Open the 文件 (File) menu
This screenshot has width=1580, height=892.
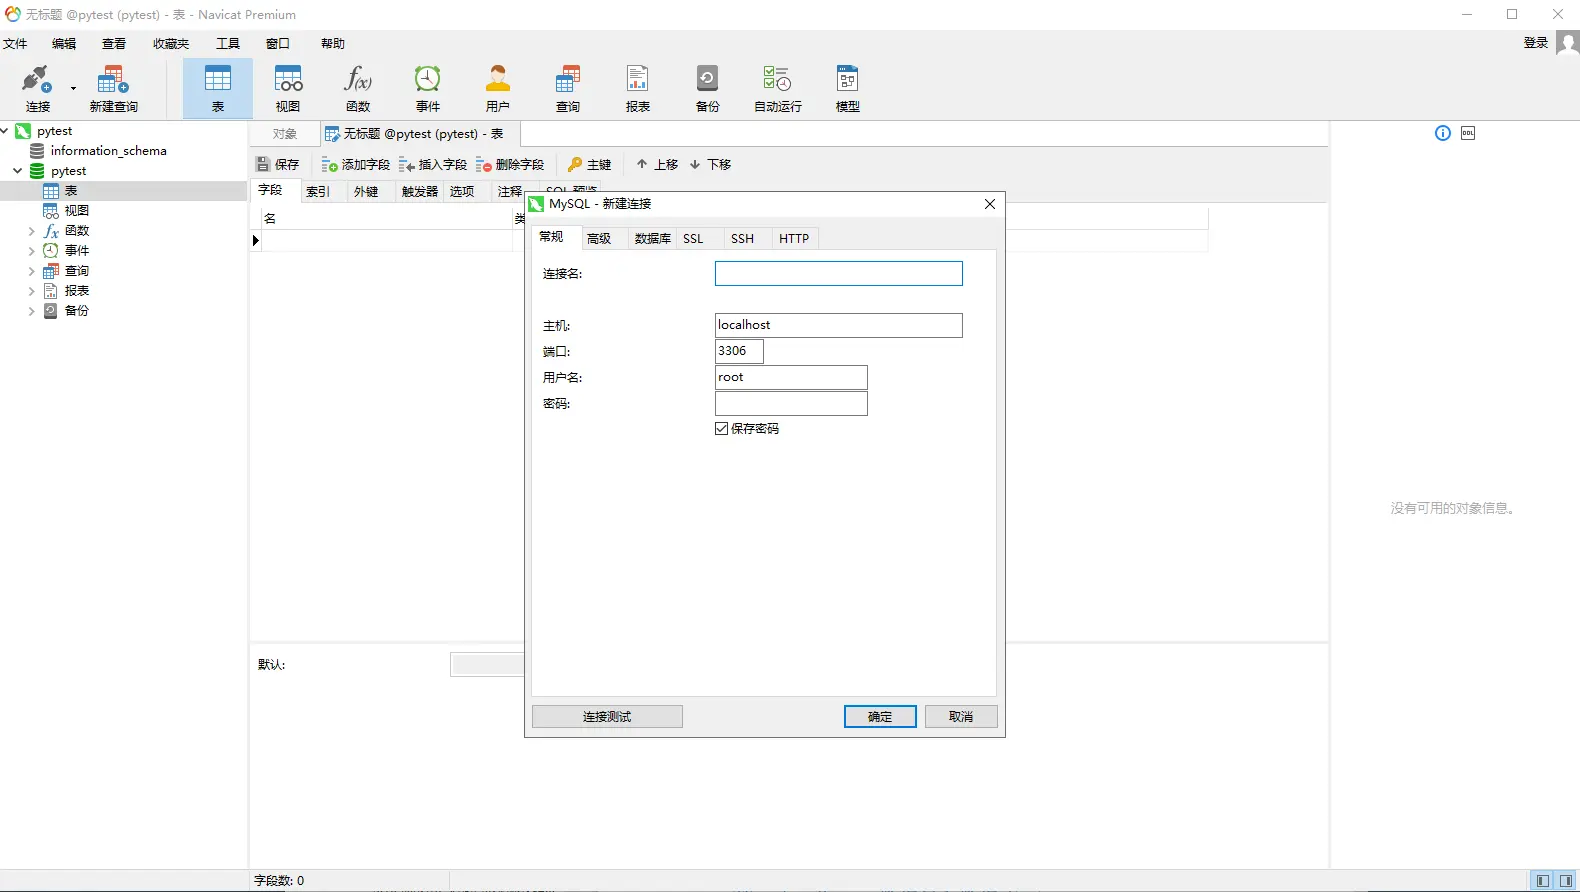click(15, 44)
